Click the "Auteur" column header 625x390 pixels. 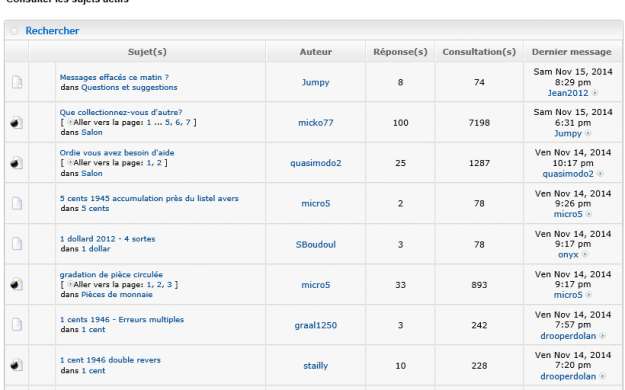(x=315, y=52)
